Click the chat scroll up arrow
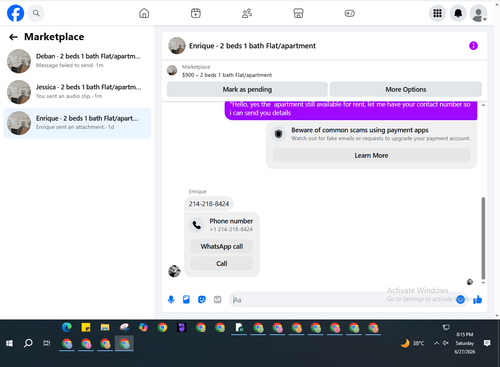Viewport: 500px width, 367px height. pos(483,105)
